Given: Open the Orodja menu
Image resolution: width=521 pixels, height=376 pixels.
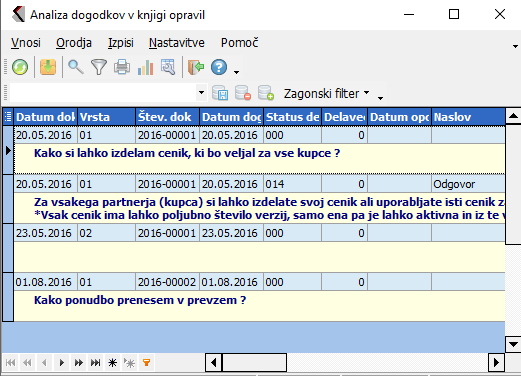Looking at the screenshot, I should [74, 43].
